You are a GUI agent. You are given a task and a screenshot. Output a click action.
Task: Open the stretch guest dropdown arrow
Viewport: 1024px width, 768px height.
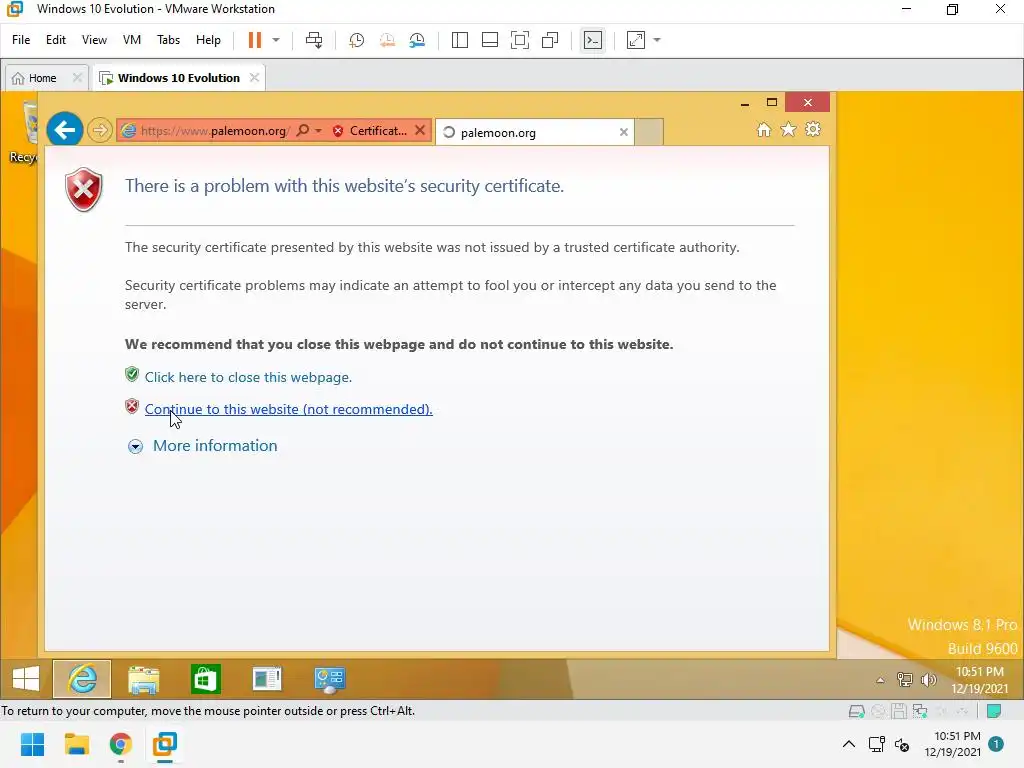coord(657,40)
